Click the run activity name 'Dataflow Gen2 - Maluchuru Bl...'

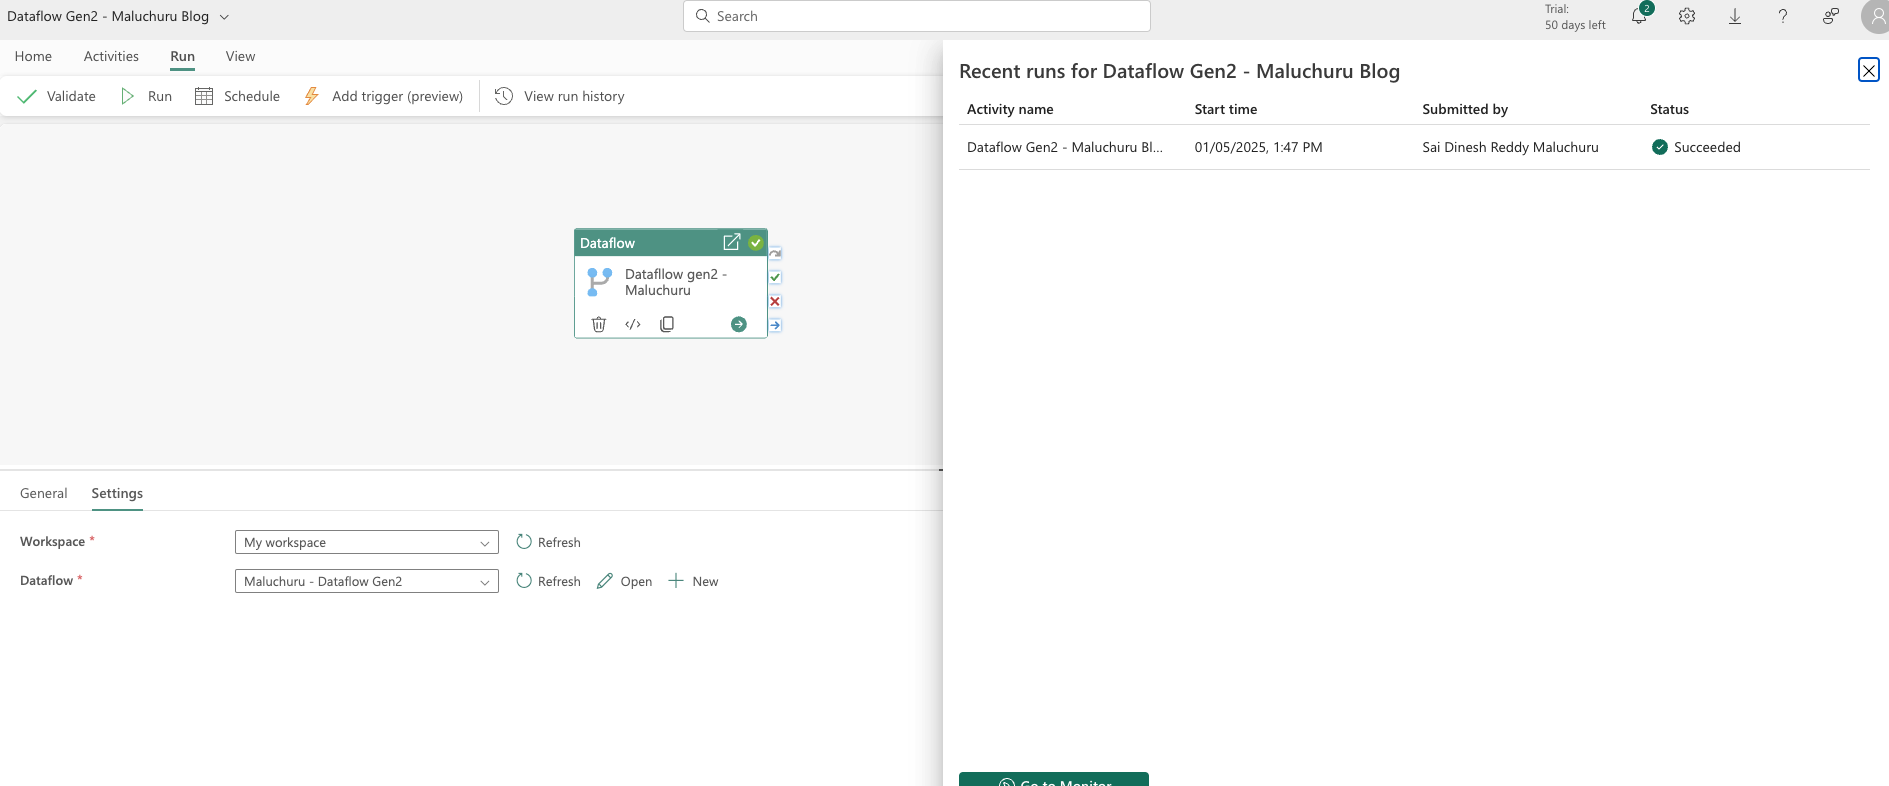coord(1065,147)
